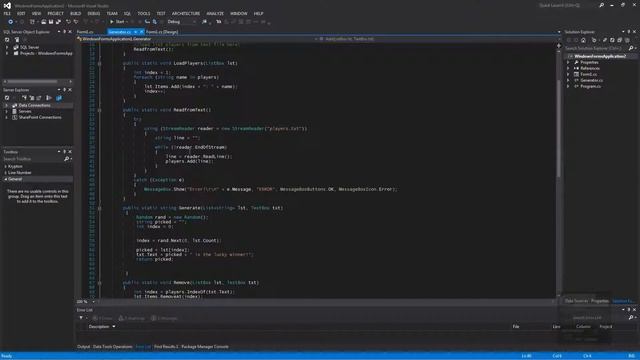Collapse the LoadPlayers method outline toggle

[x=99, y=63]
